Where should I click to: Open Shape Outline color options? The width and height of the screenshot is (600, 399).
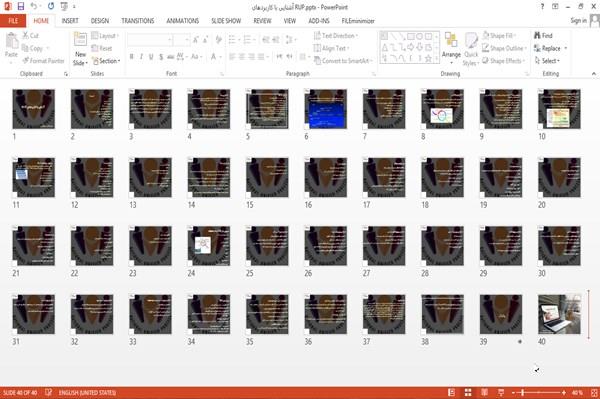(x=504, y=48)
